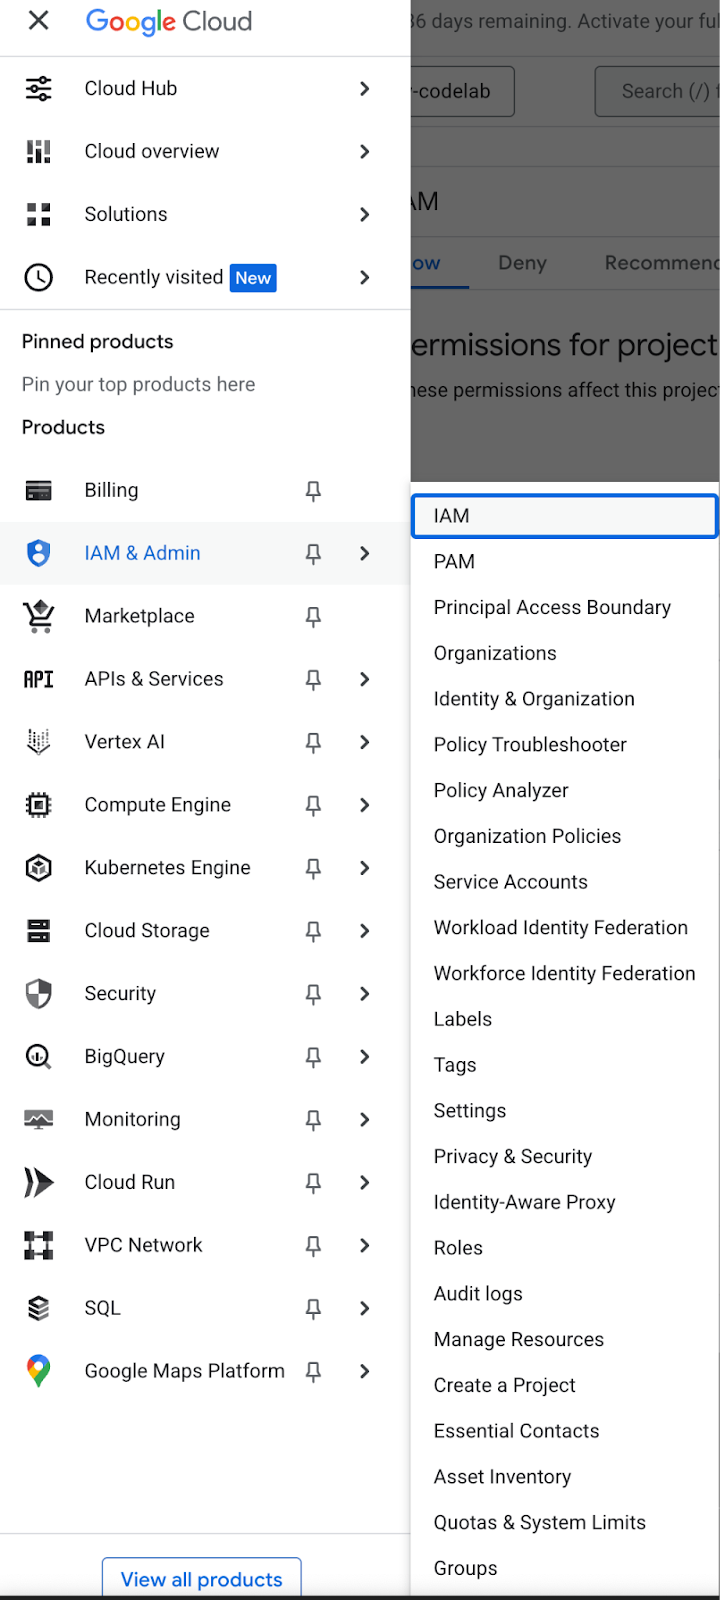Open Roles in the IAM submenu
Image resolution: width=720 pixels, height=1600 pixels.
point(458,1248)
